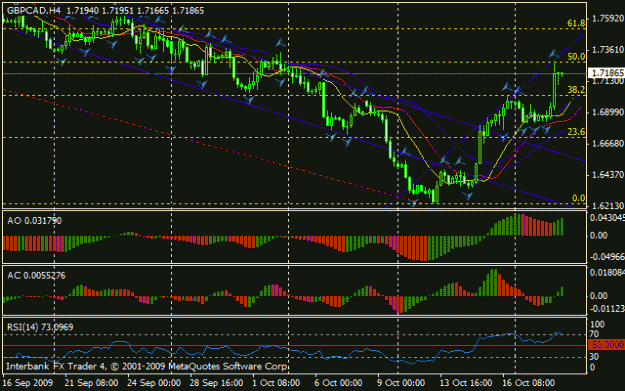Viewport: 625px width, 391px height.
Task: Click the 0.00 value on AO scale
Action: coord(599,235)
